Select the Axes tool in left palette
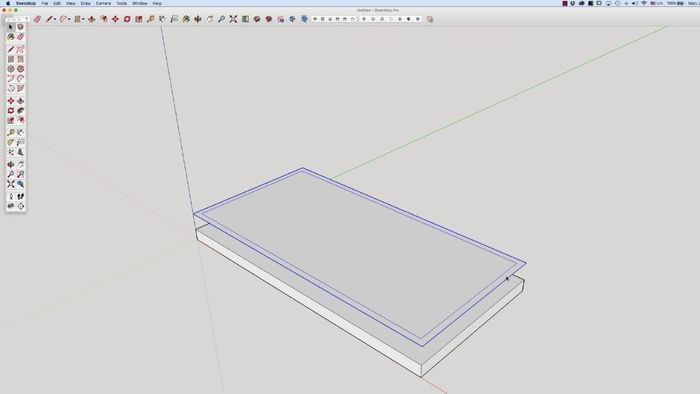 (x=11, y=152)
